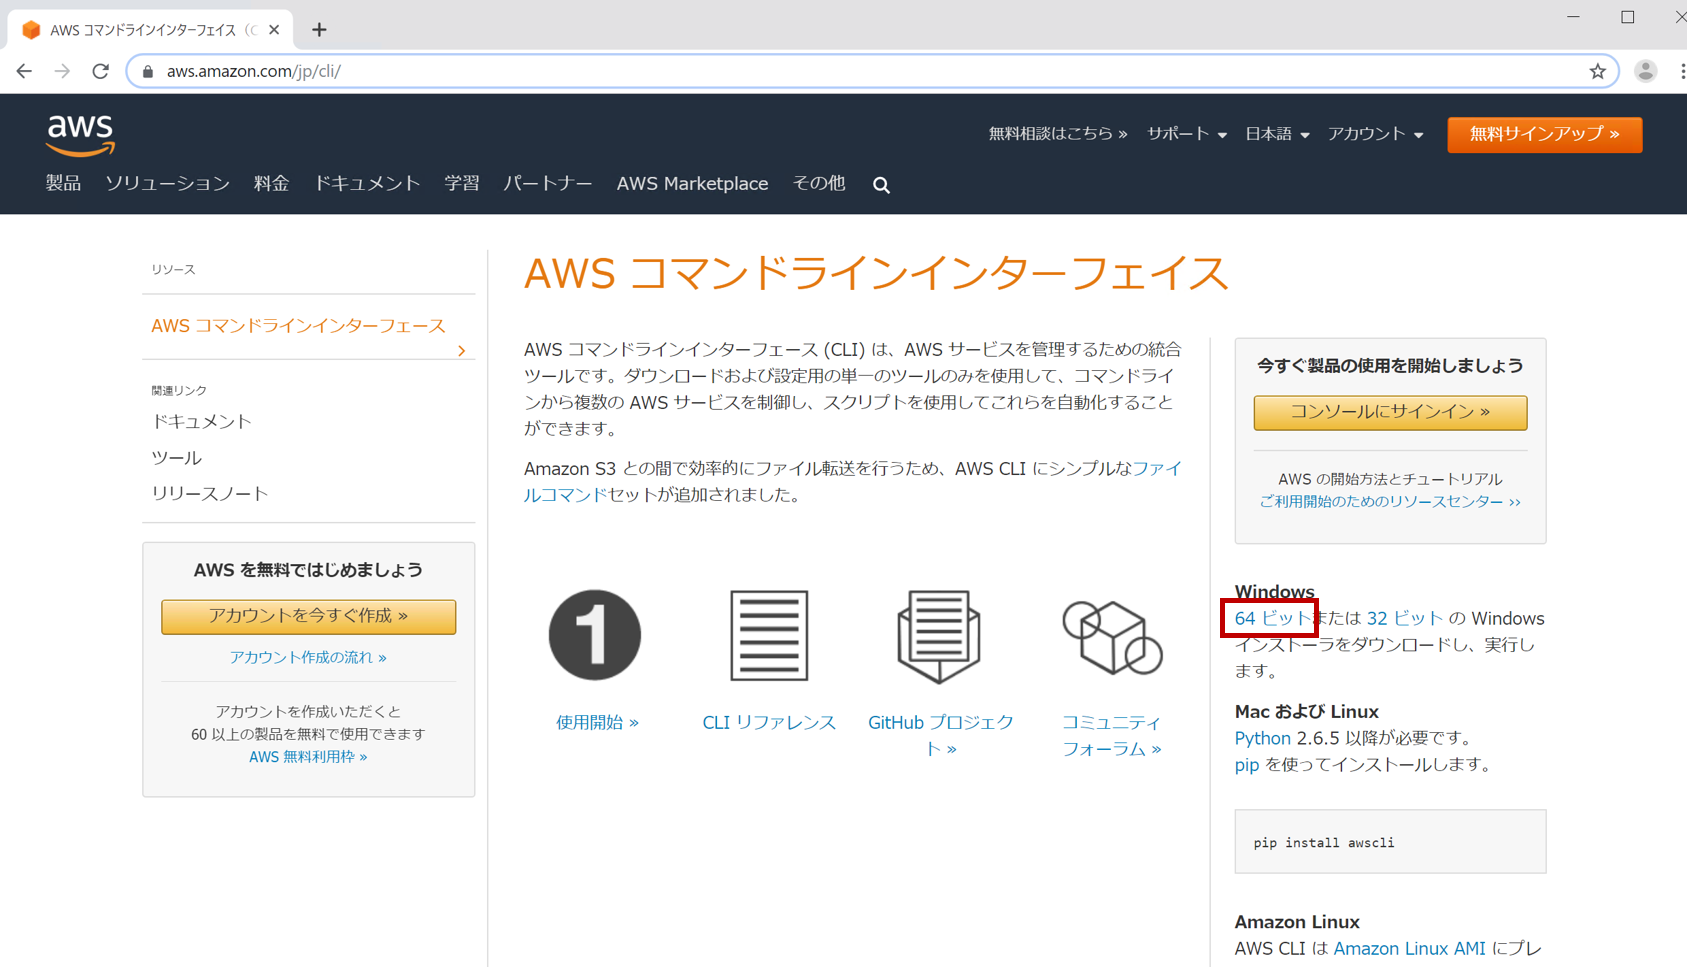This screenshot has height=967, width=1687.
Task: Click the AWS favicon on the tab
Action: click(x=31, y=30)
